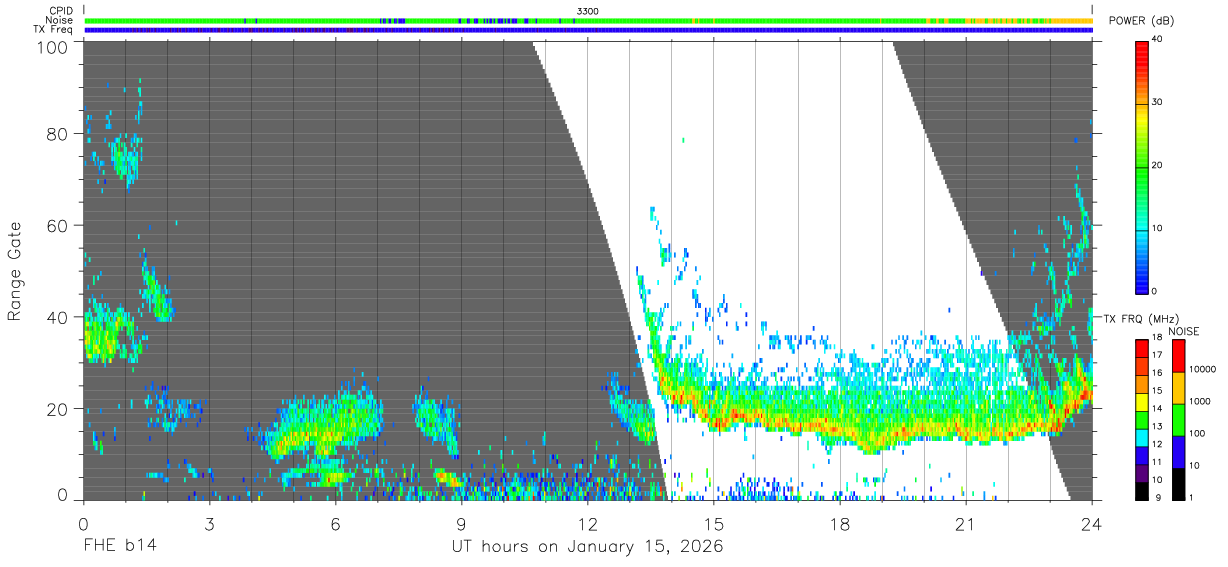
Task: Click the FHE b14 label
Action: (x=119, y=546)
